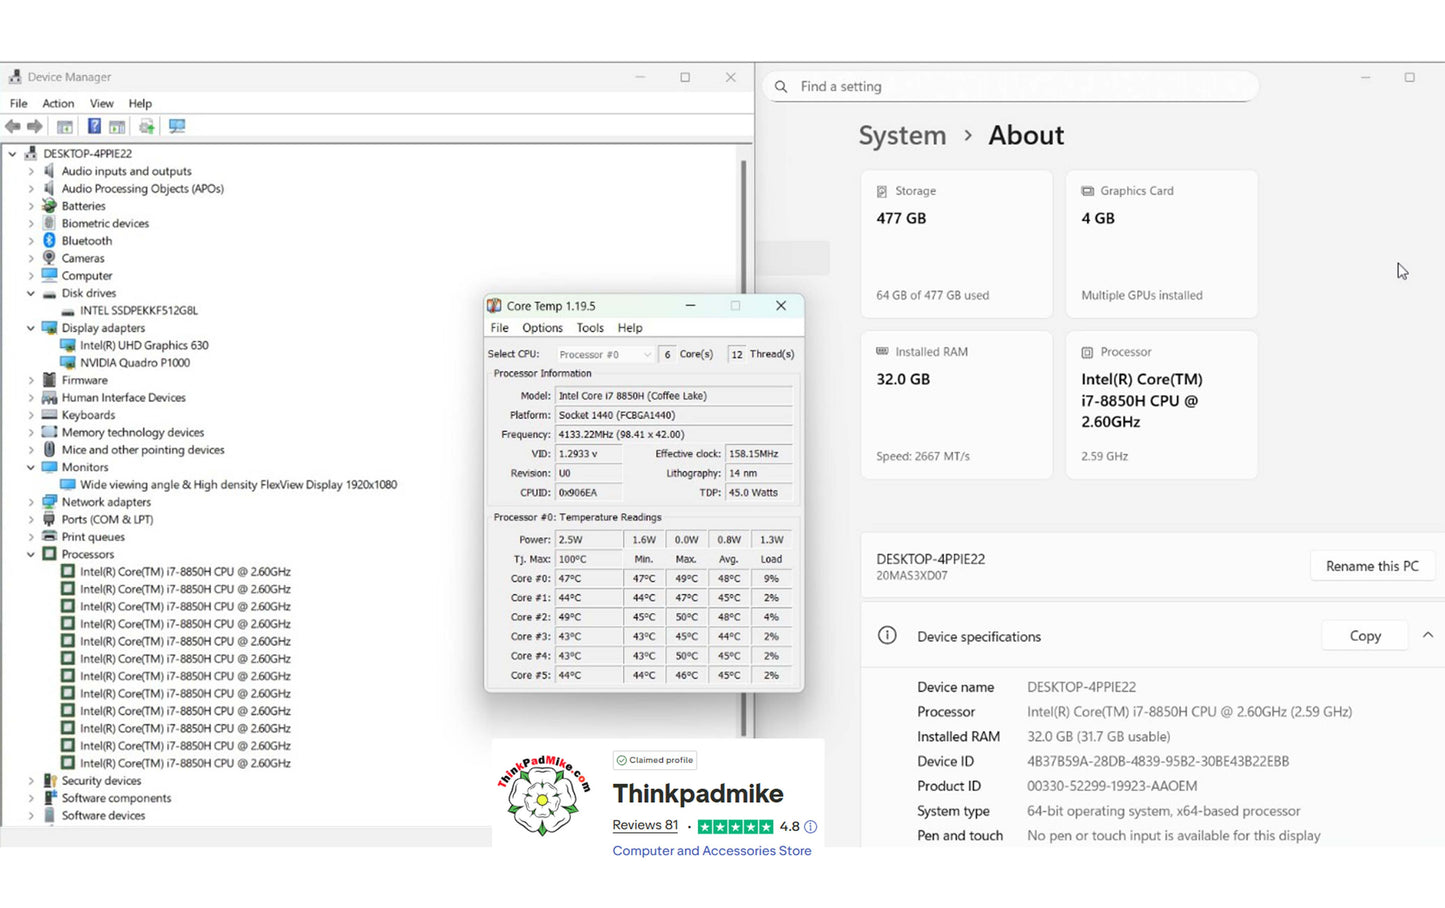Click the Core Temp app icon in title bar
Viewport: 1445px width, 908px height.
(x=494, y=306)
